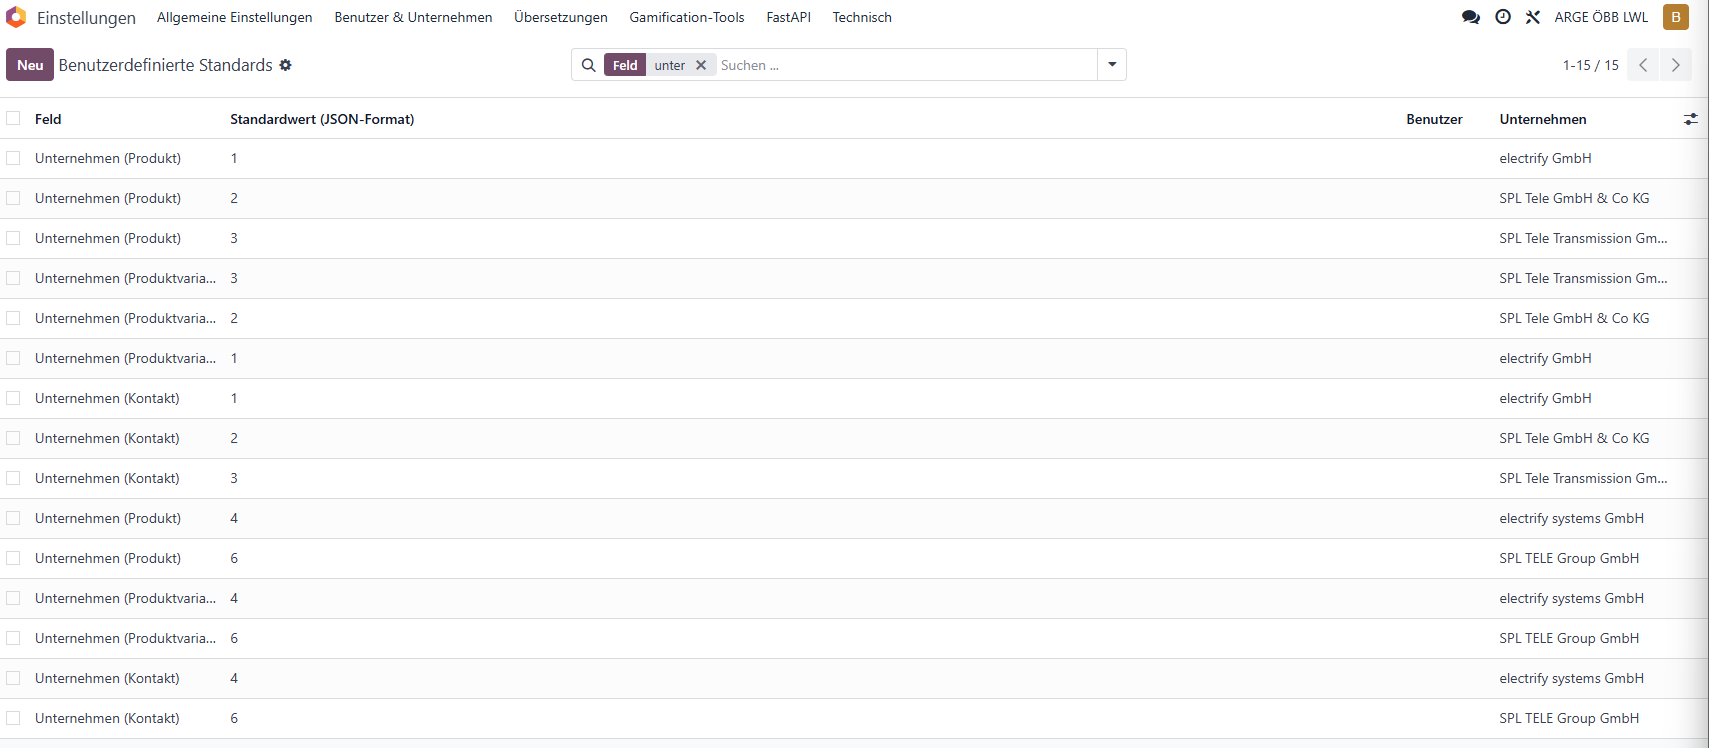
Task: Select all records with header checkbox
Action: tap(13, 118)
